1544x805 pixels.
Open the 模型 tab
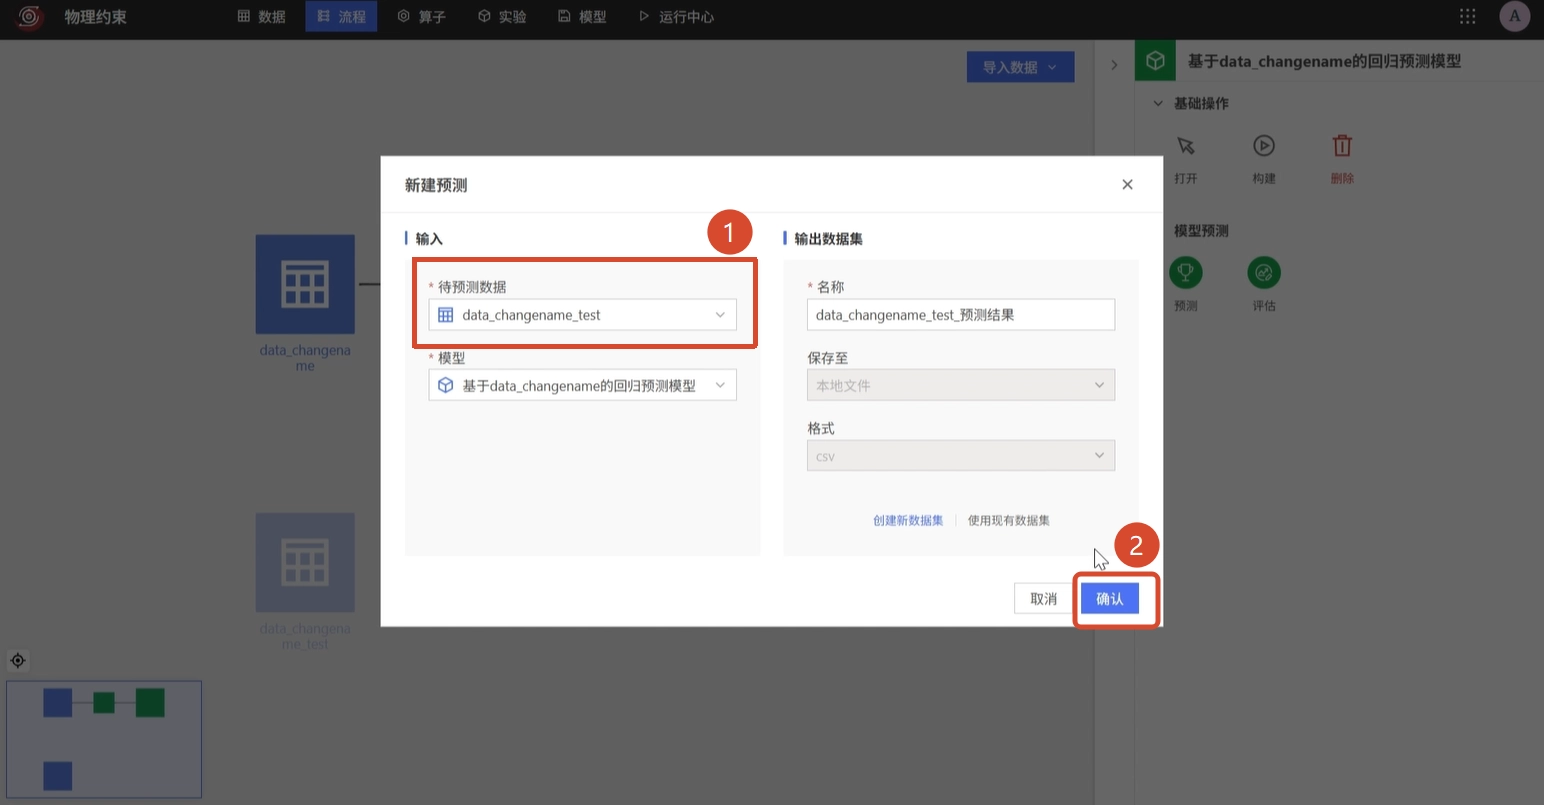click(x=582, y=17)
